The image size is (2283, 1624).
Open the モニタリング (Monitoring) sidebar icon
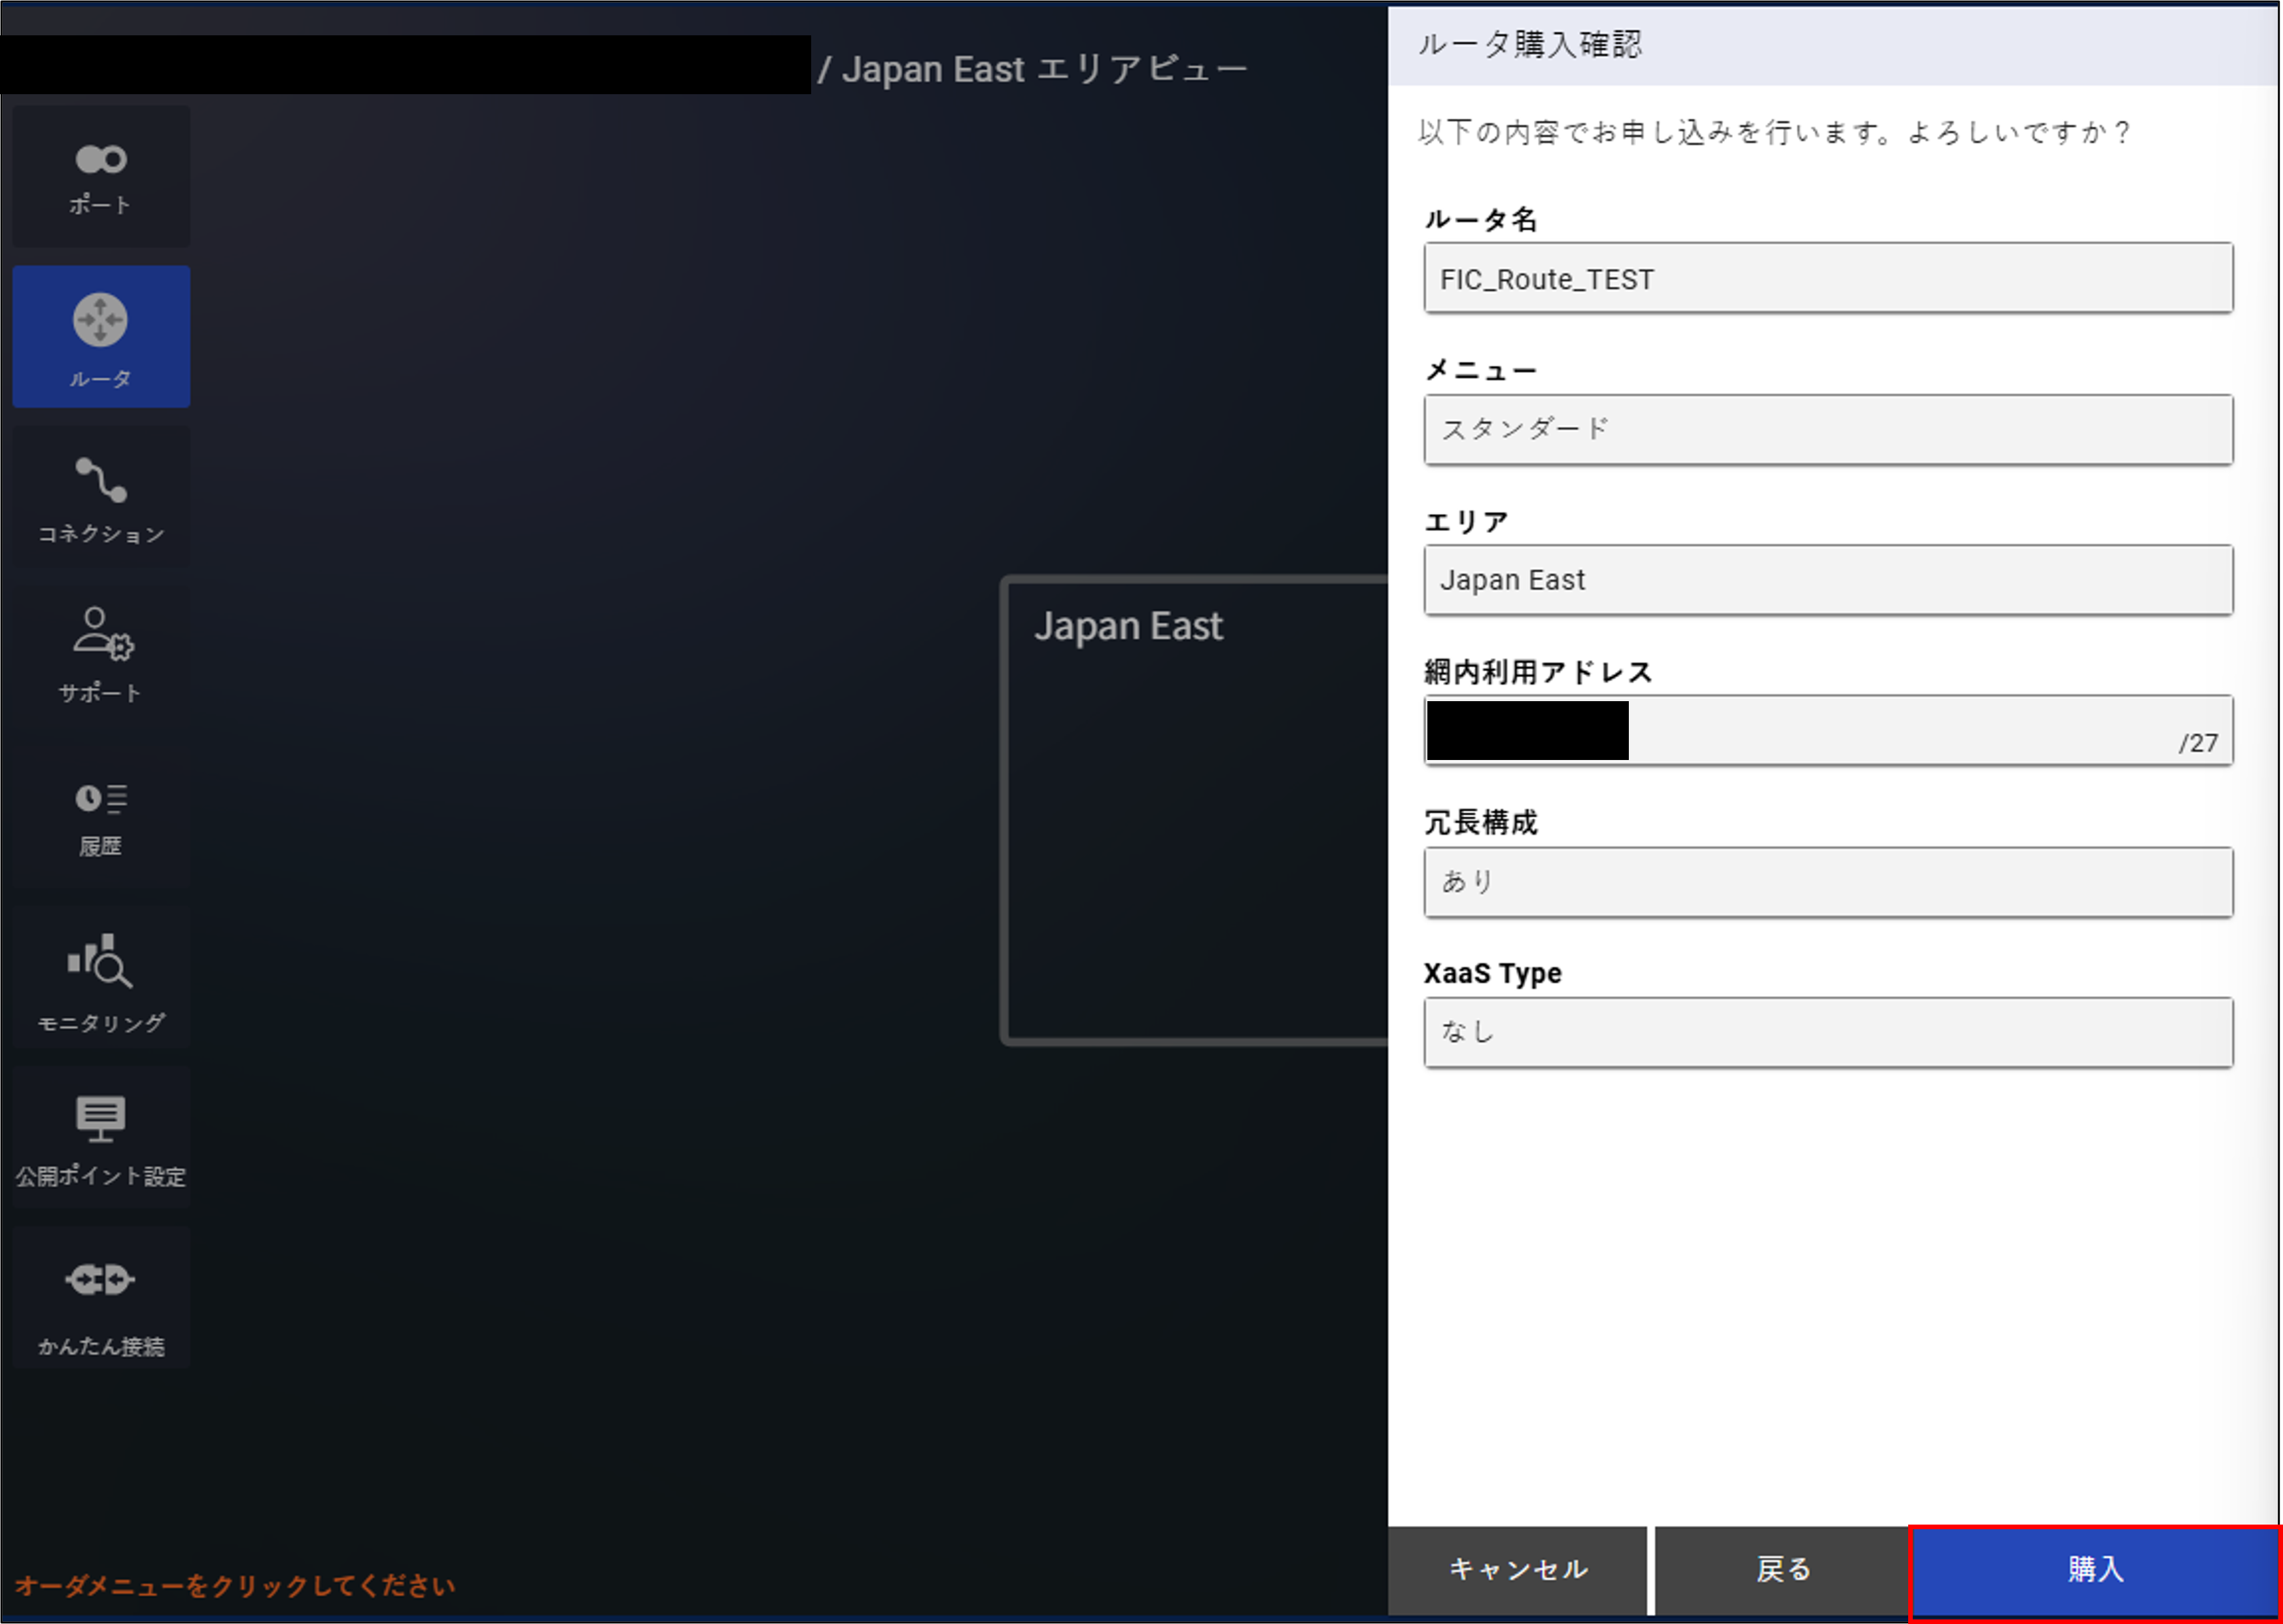(x=101, y=977)
